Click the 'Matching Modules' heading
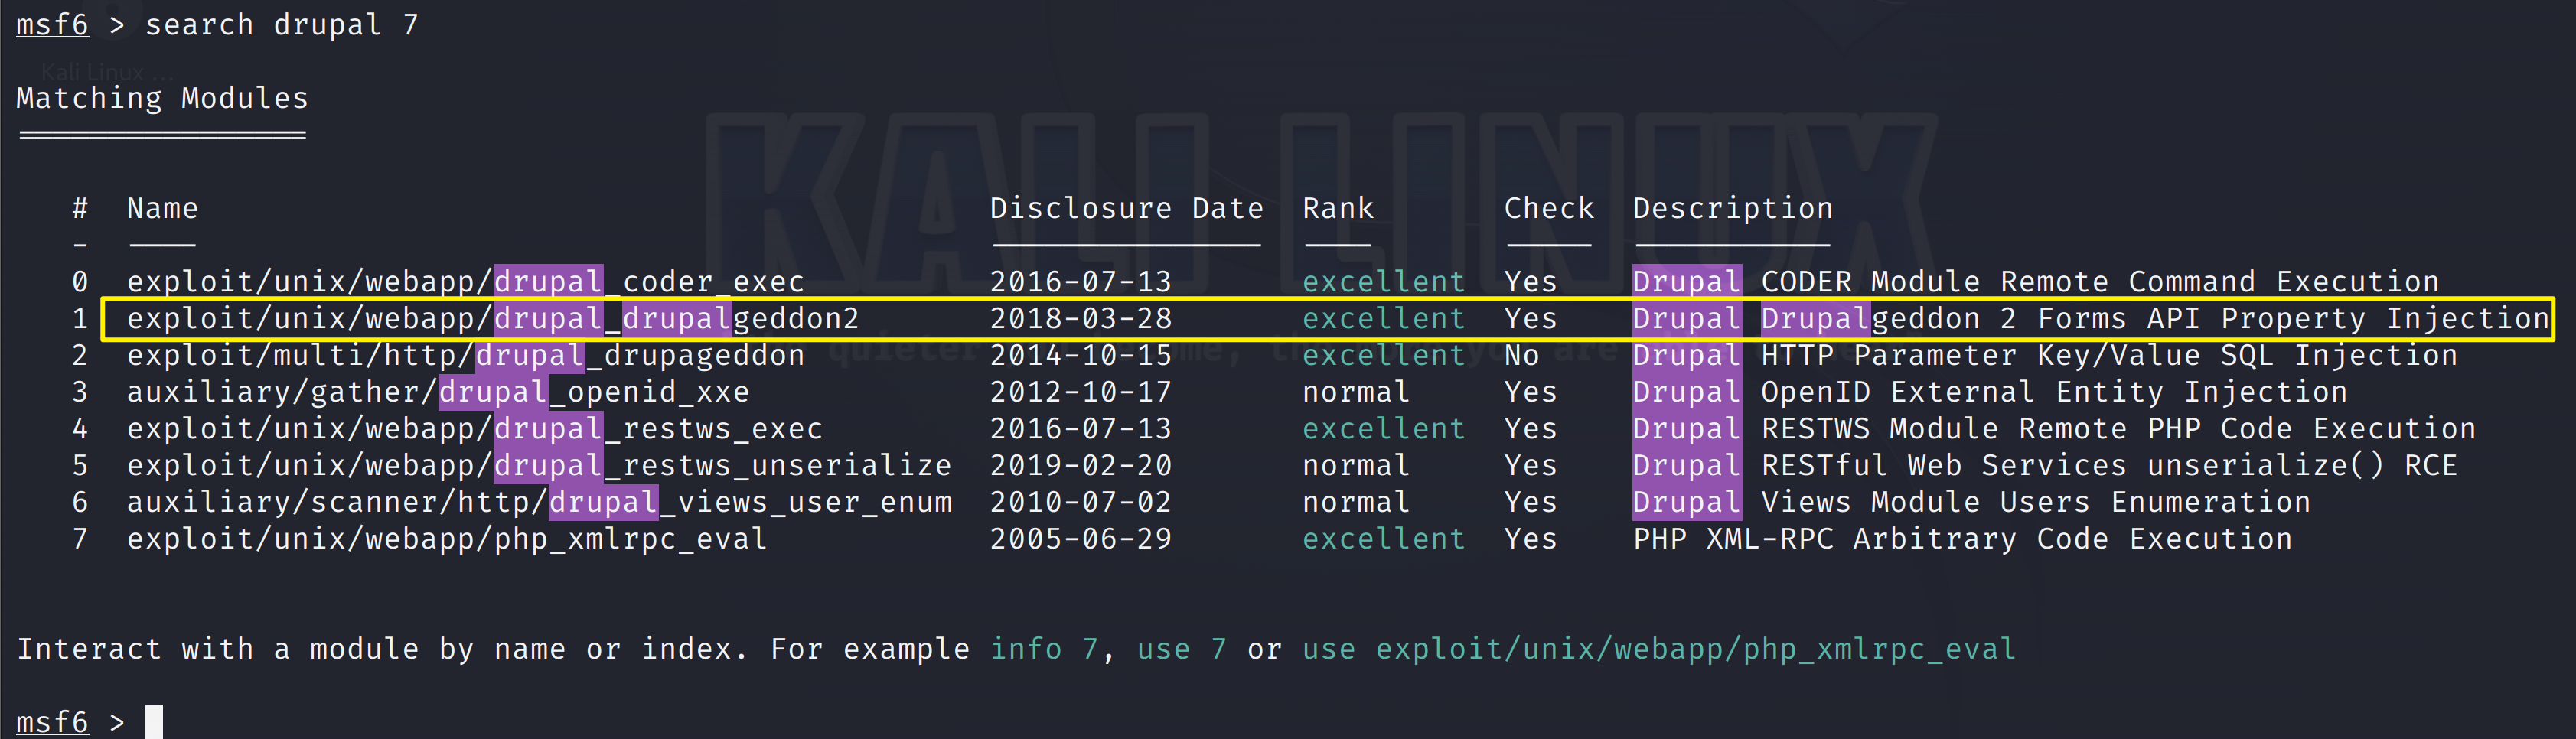 [x=162, y=98]
